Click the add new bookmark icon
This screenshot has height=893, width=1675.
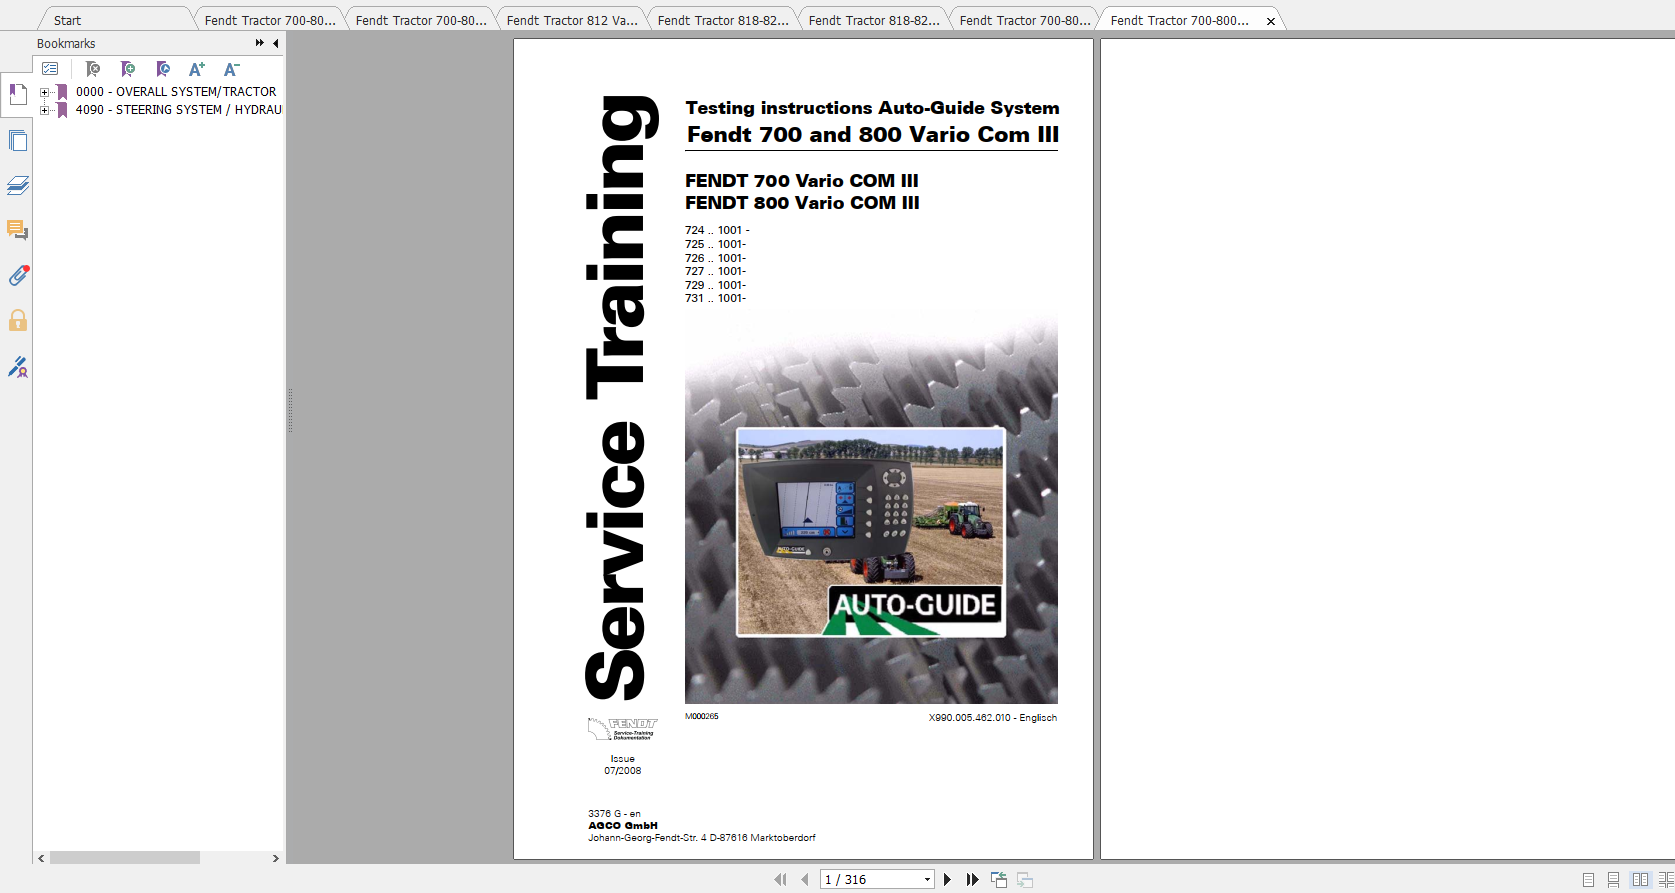coord(127,69)
